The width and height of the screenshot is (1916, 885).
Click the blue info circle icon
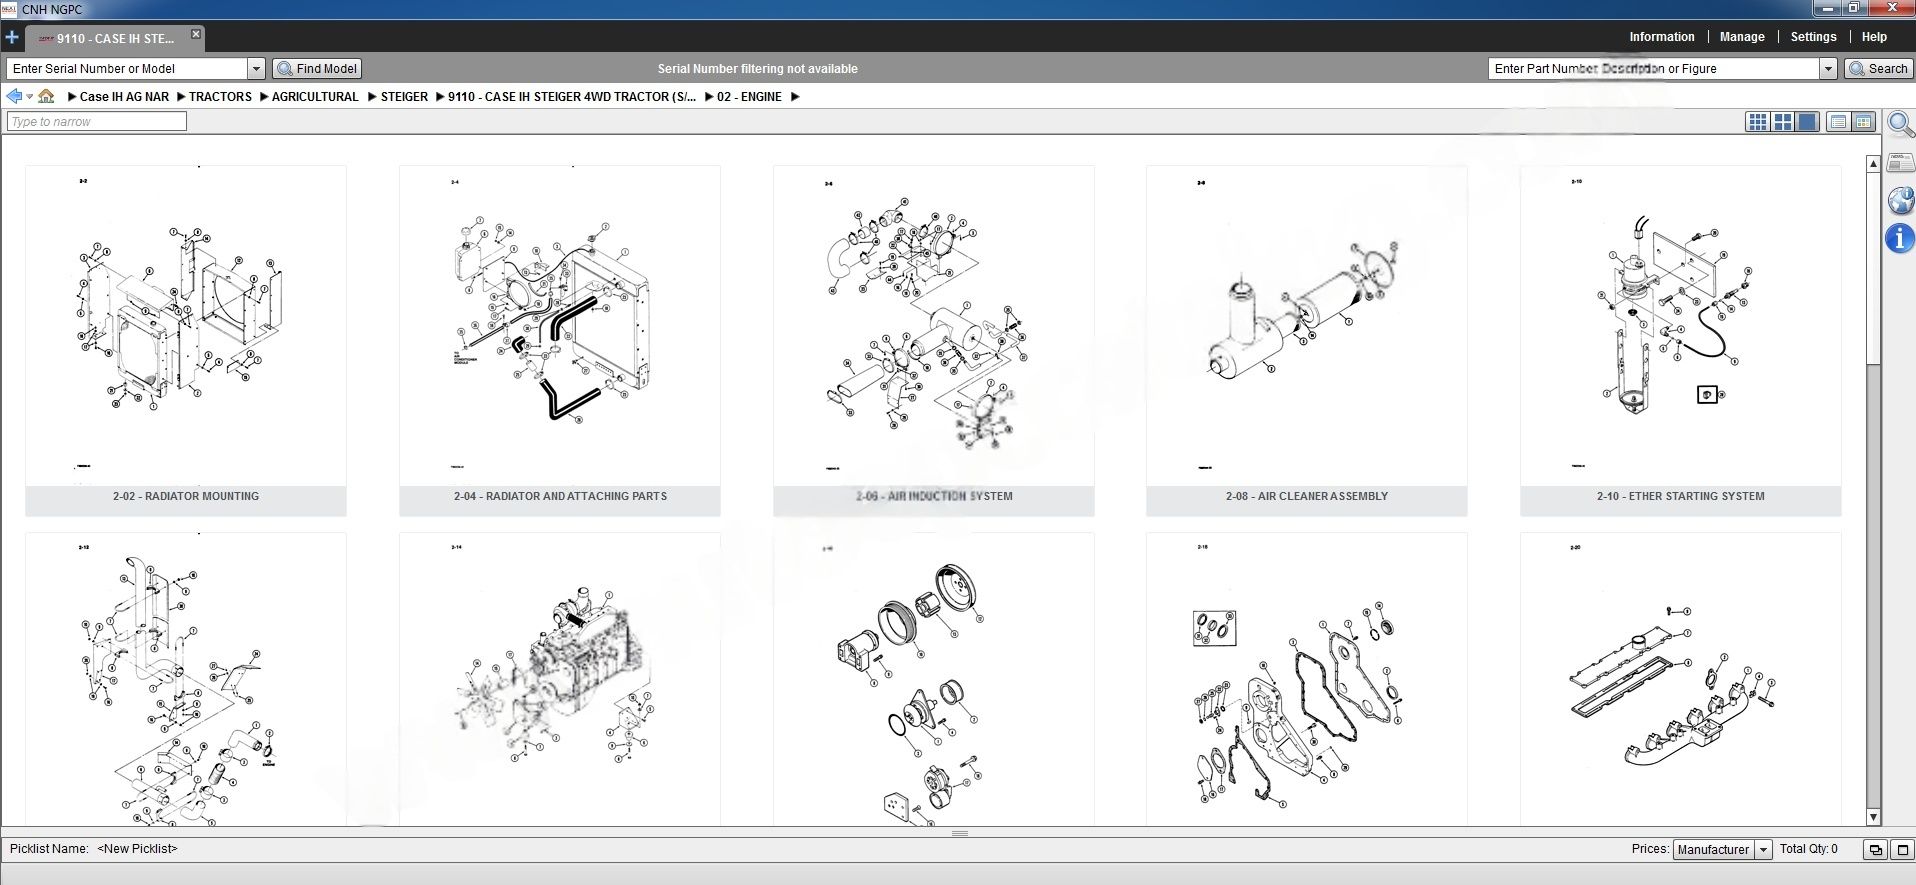[1900, 239]
